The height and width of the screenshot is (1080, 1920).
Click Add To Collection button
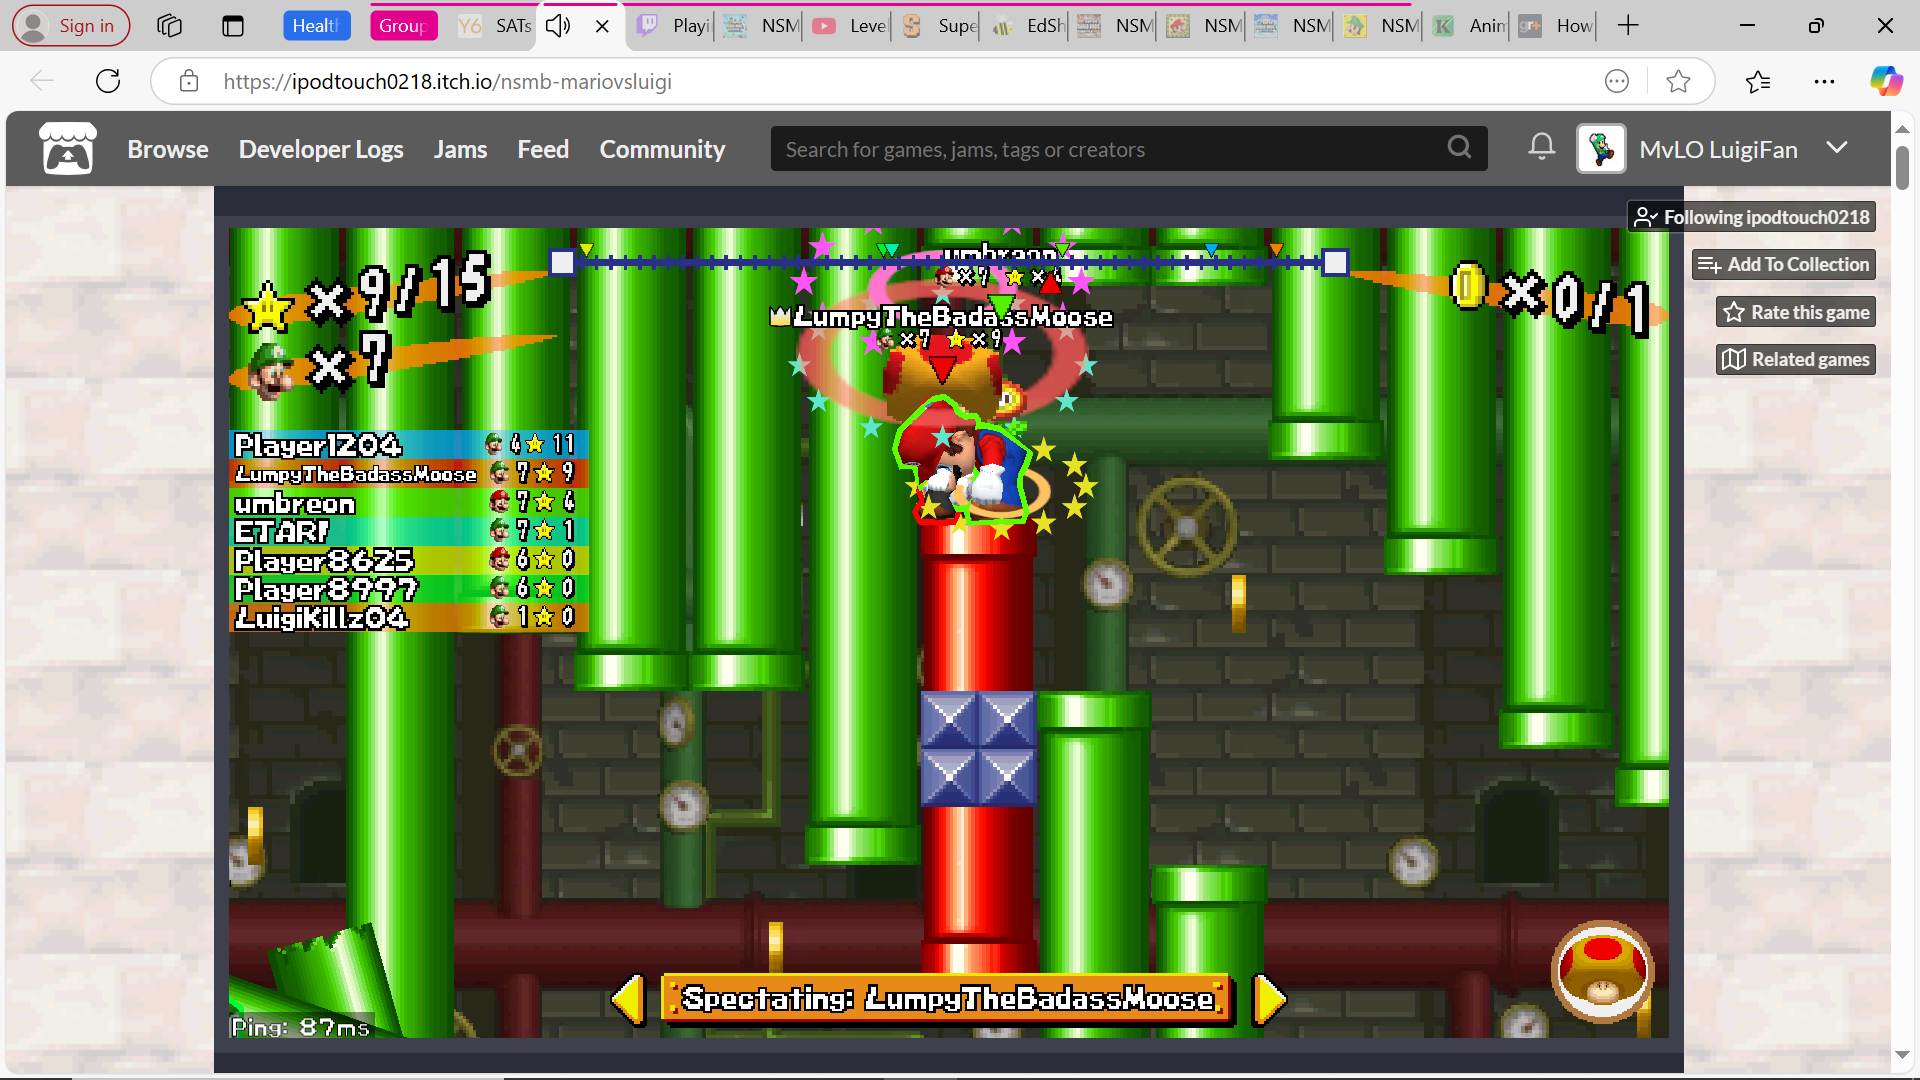(1784, 265)
